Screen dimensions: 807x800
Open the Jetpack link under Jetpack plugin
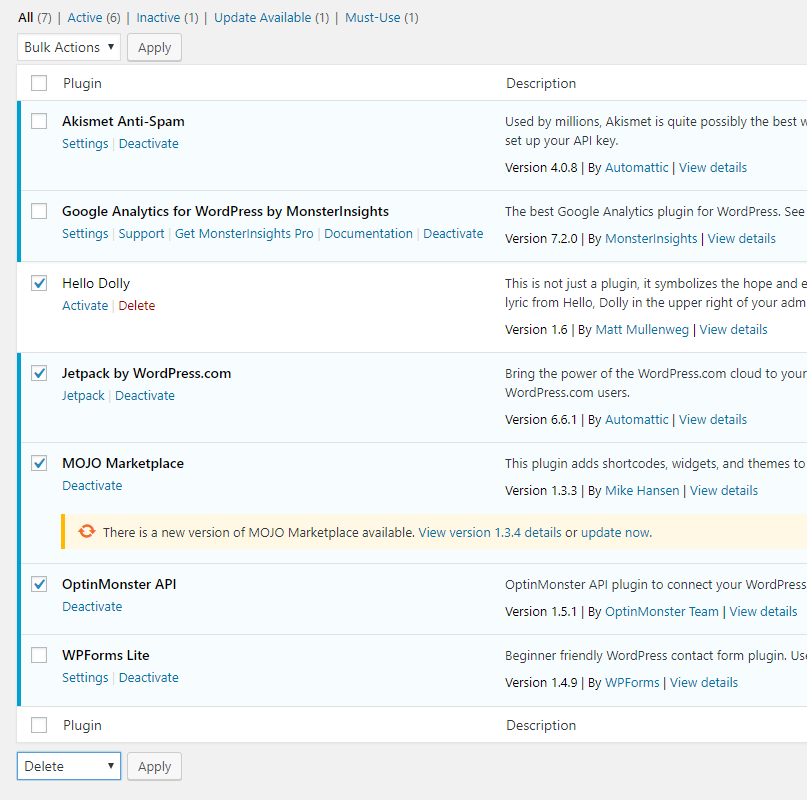point(83,396)
